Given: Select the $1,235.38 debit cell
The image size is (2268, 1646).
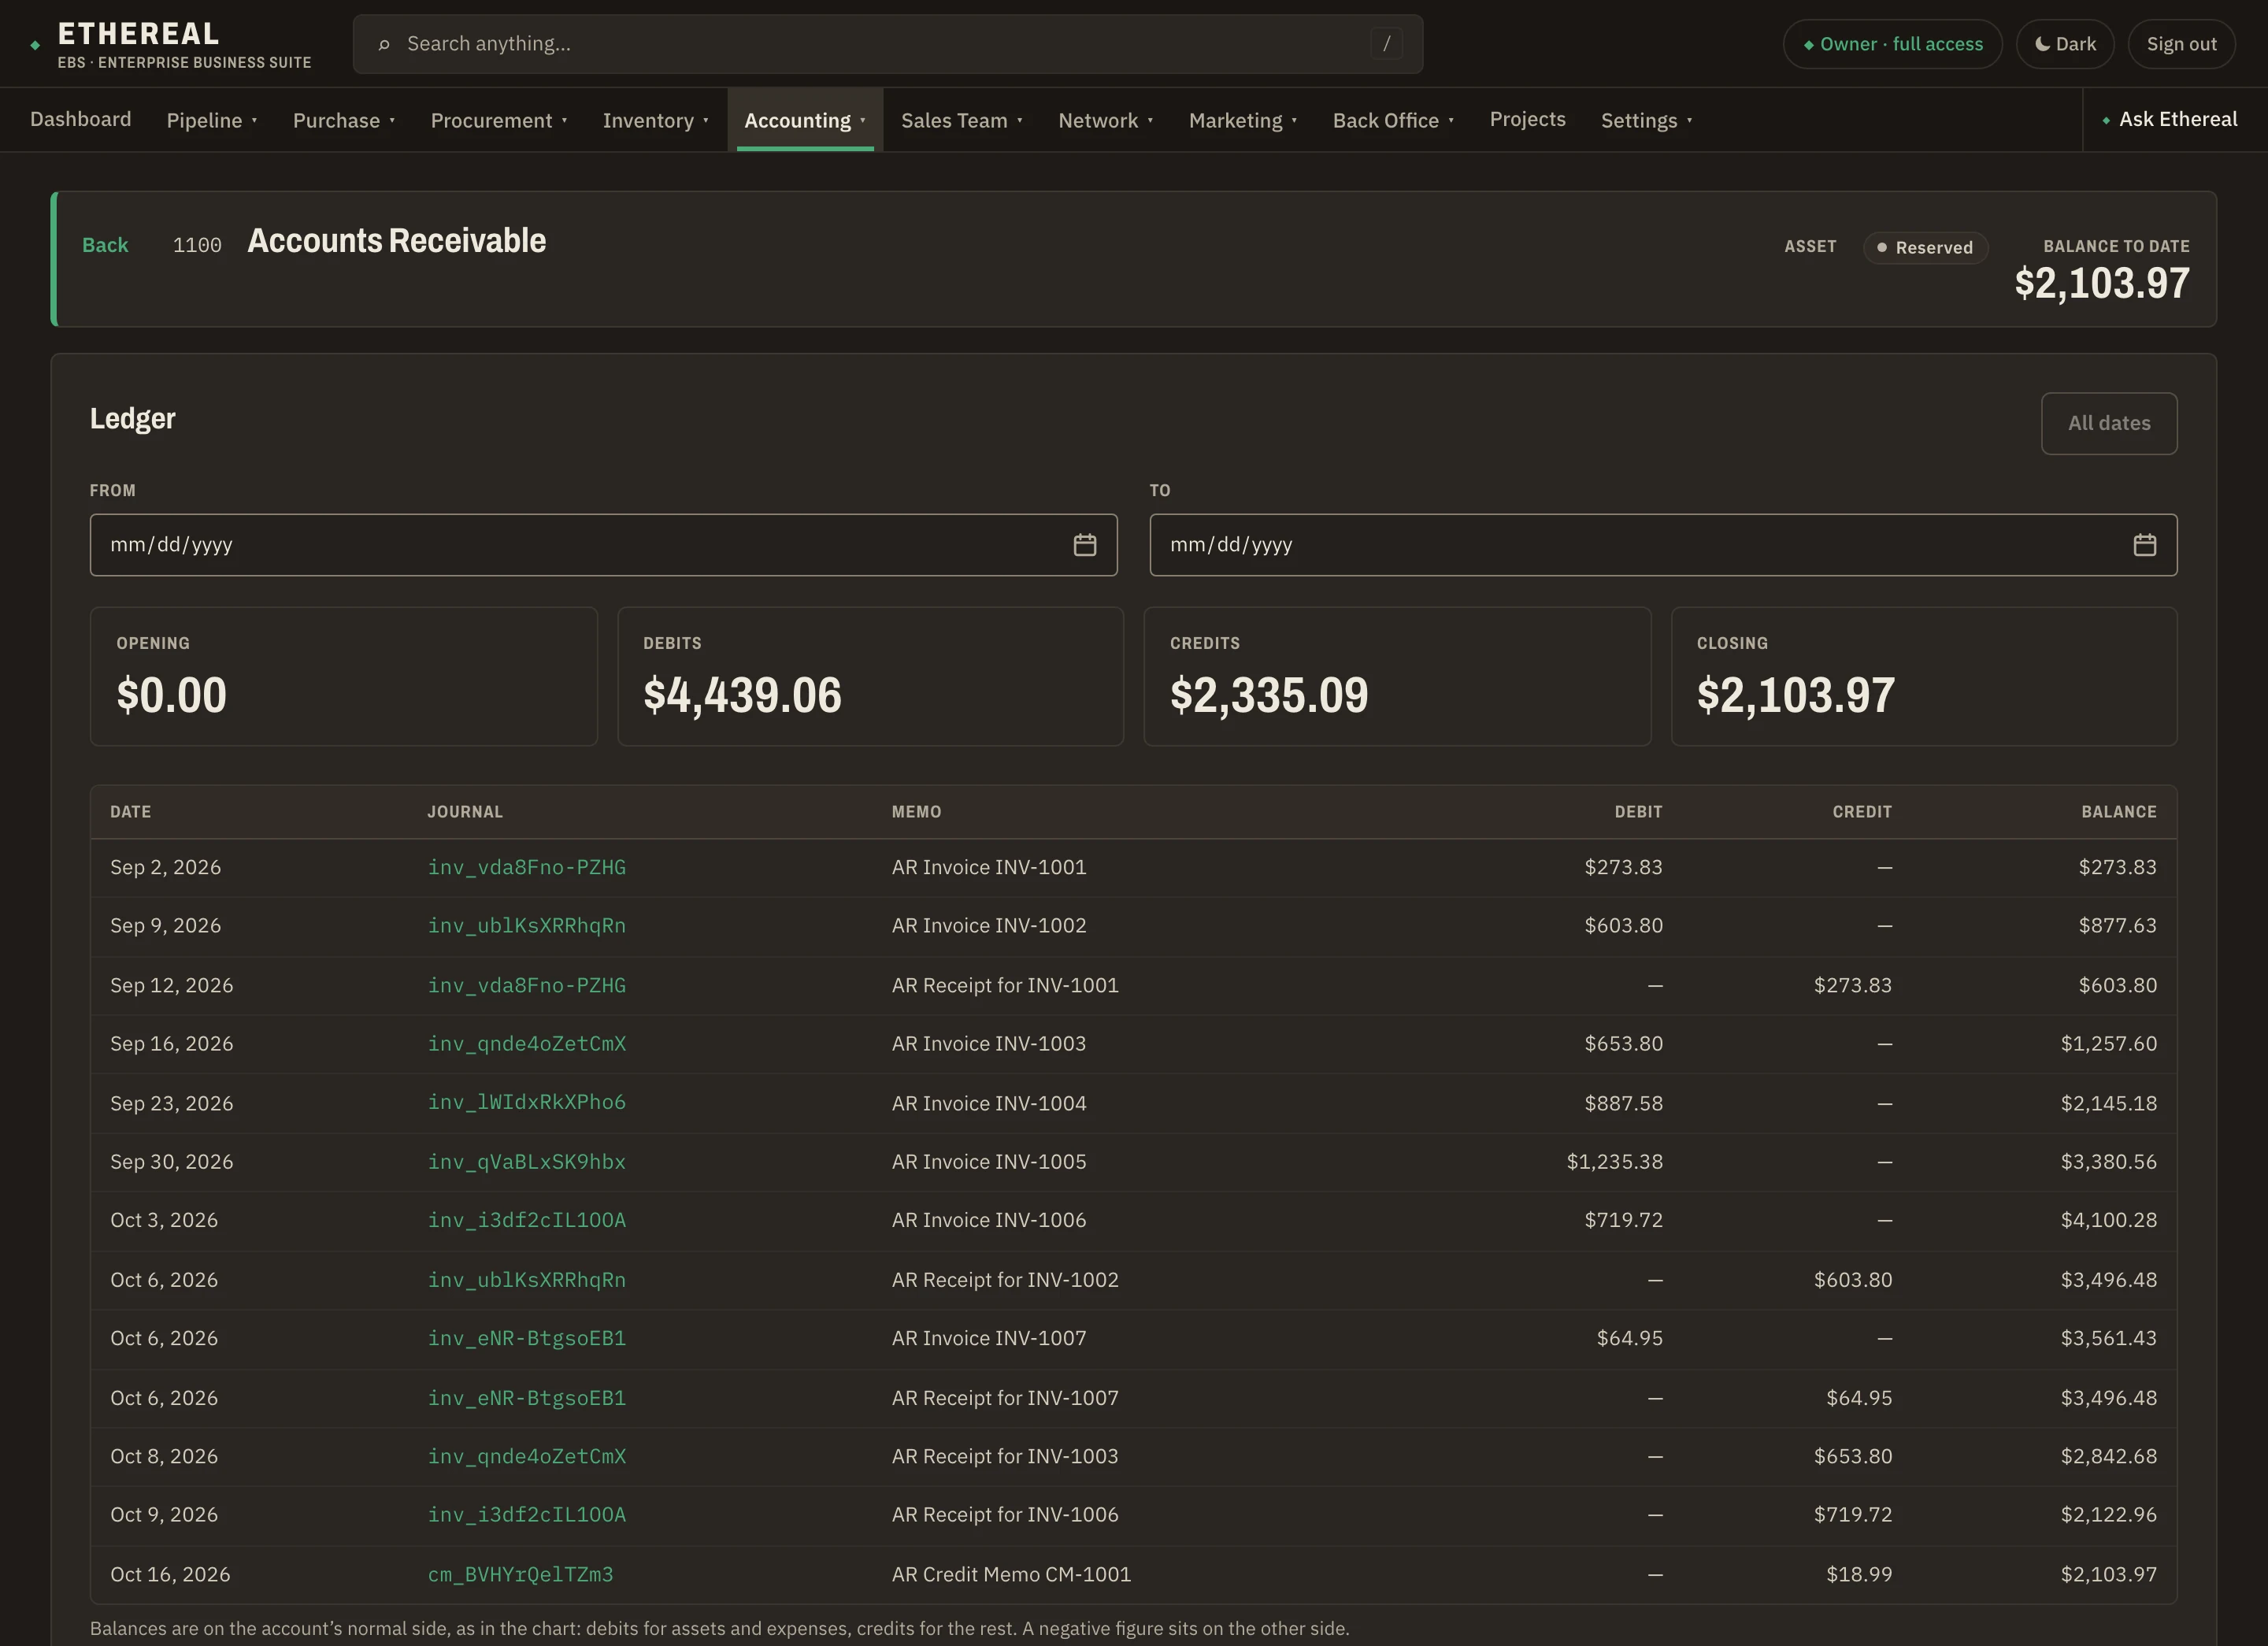Looking at the screenshot, I should pos(1614,1161).
